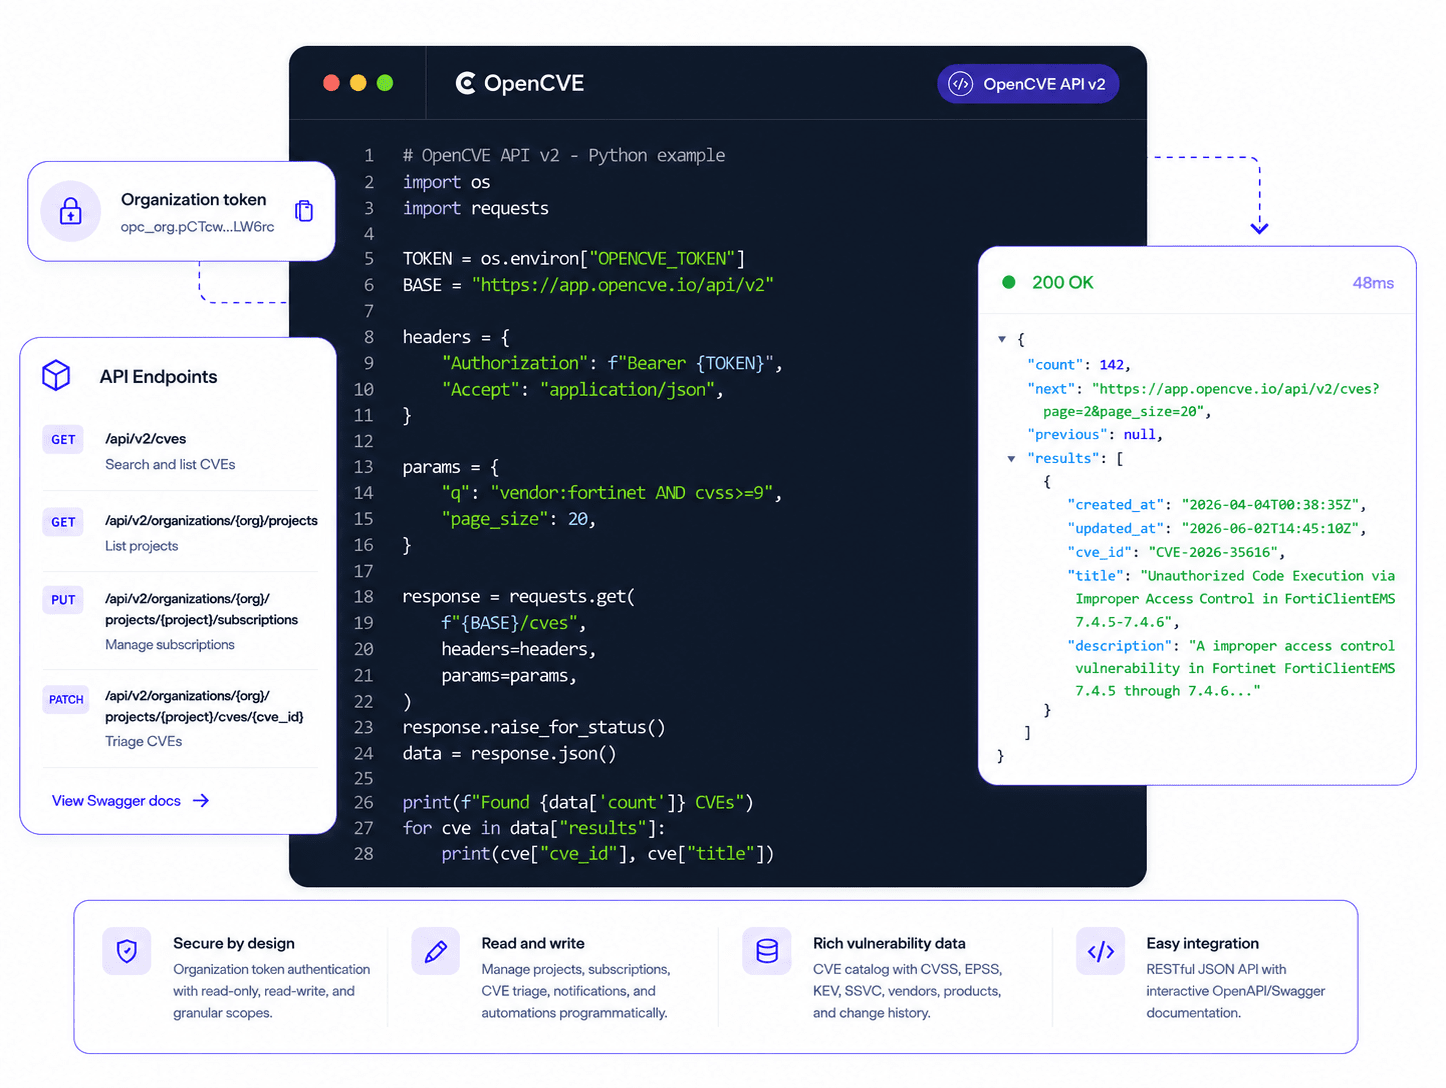
Task: Click the data = response.json() code line
Action: pyautogui.click(x=509, y=753)
